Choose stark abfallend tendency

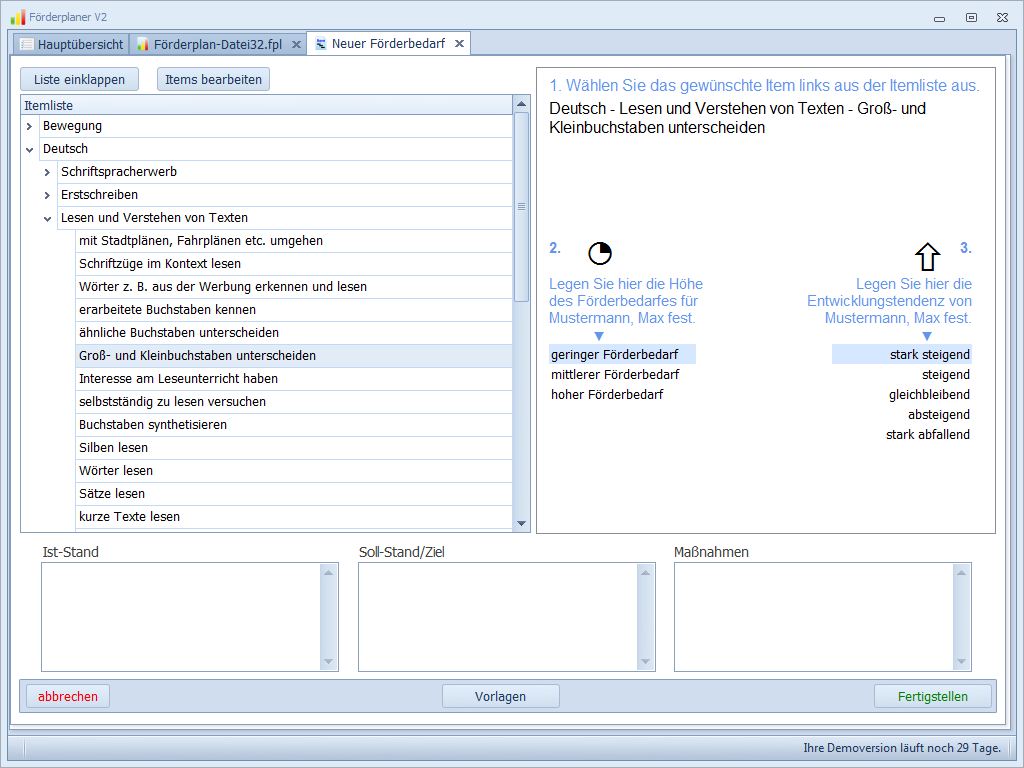point(902,434)
